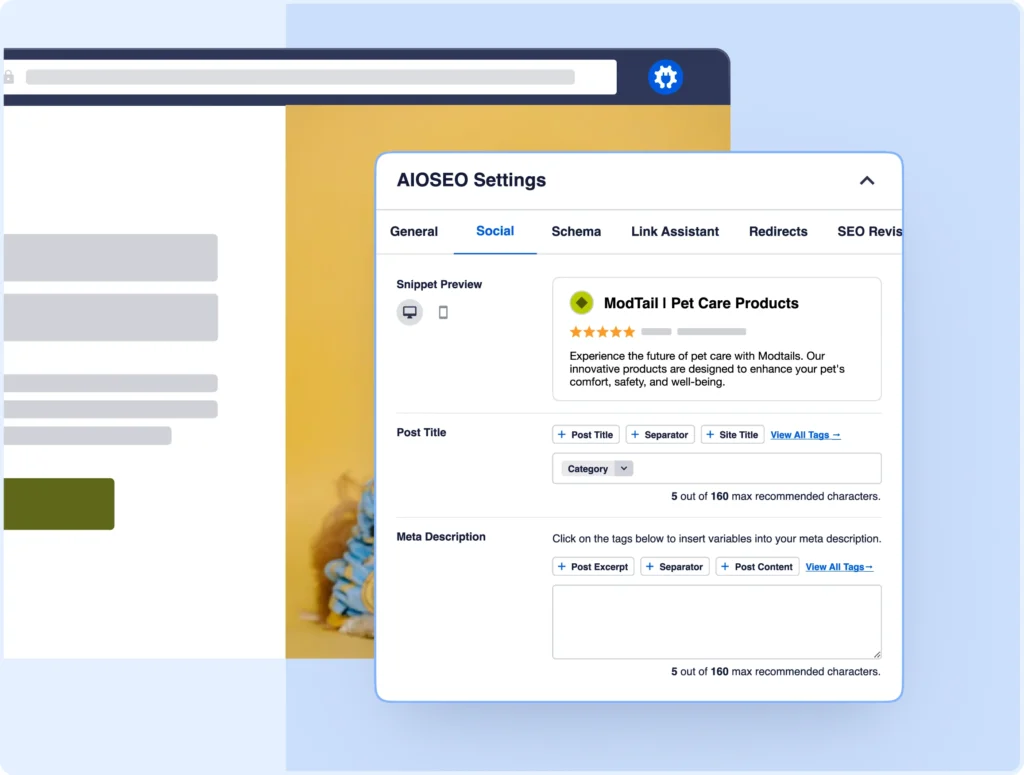Switch to the General tab

click(414, 232)
